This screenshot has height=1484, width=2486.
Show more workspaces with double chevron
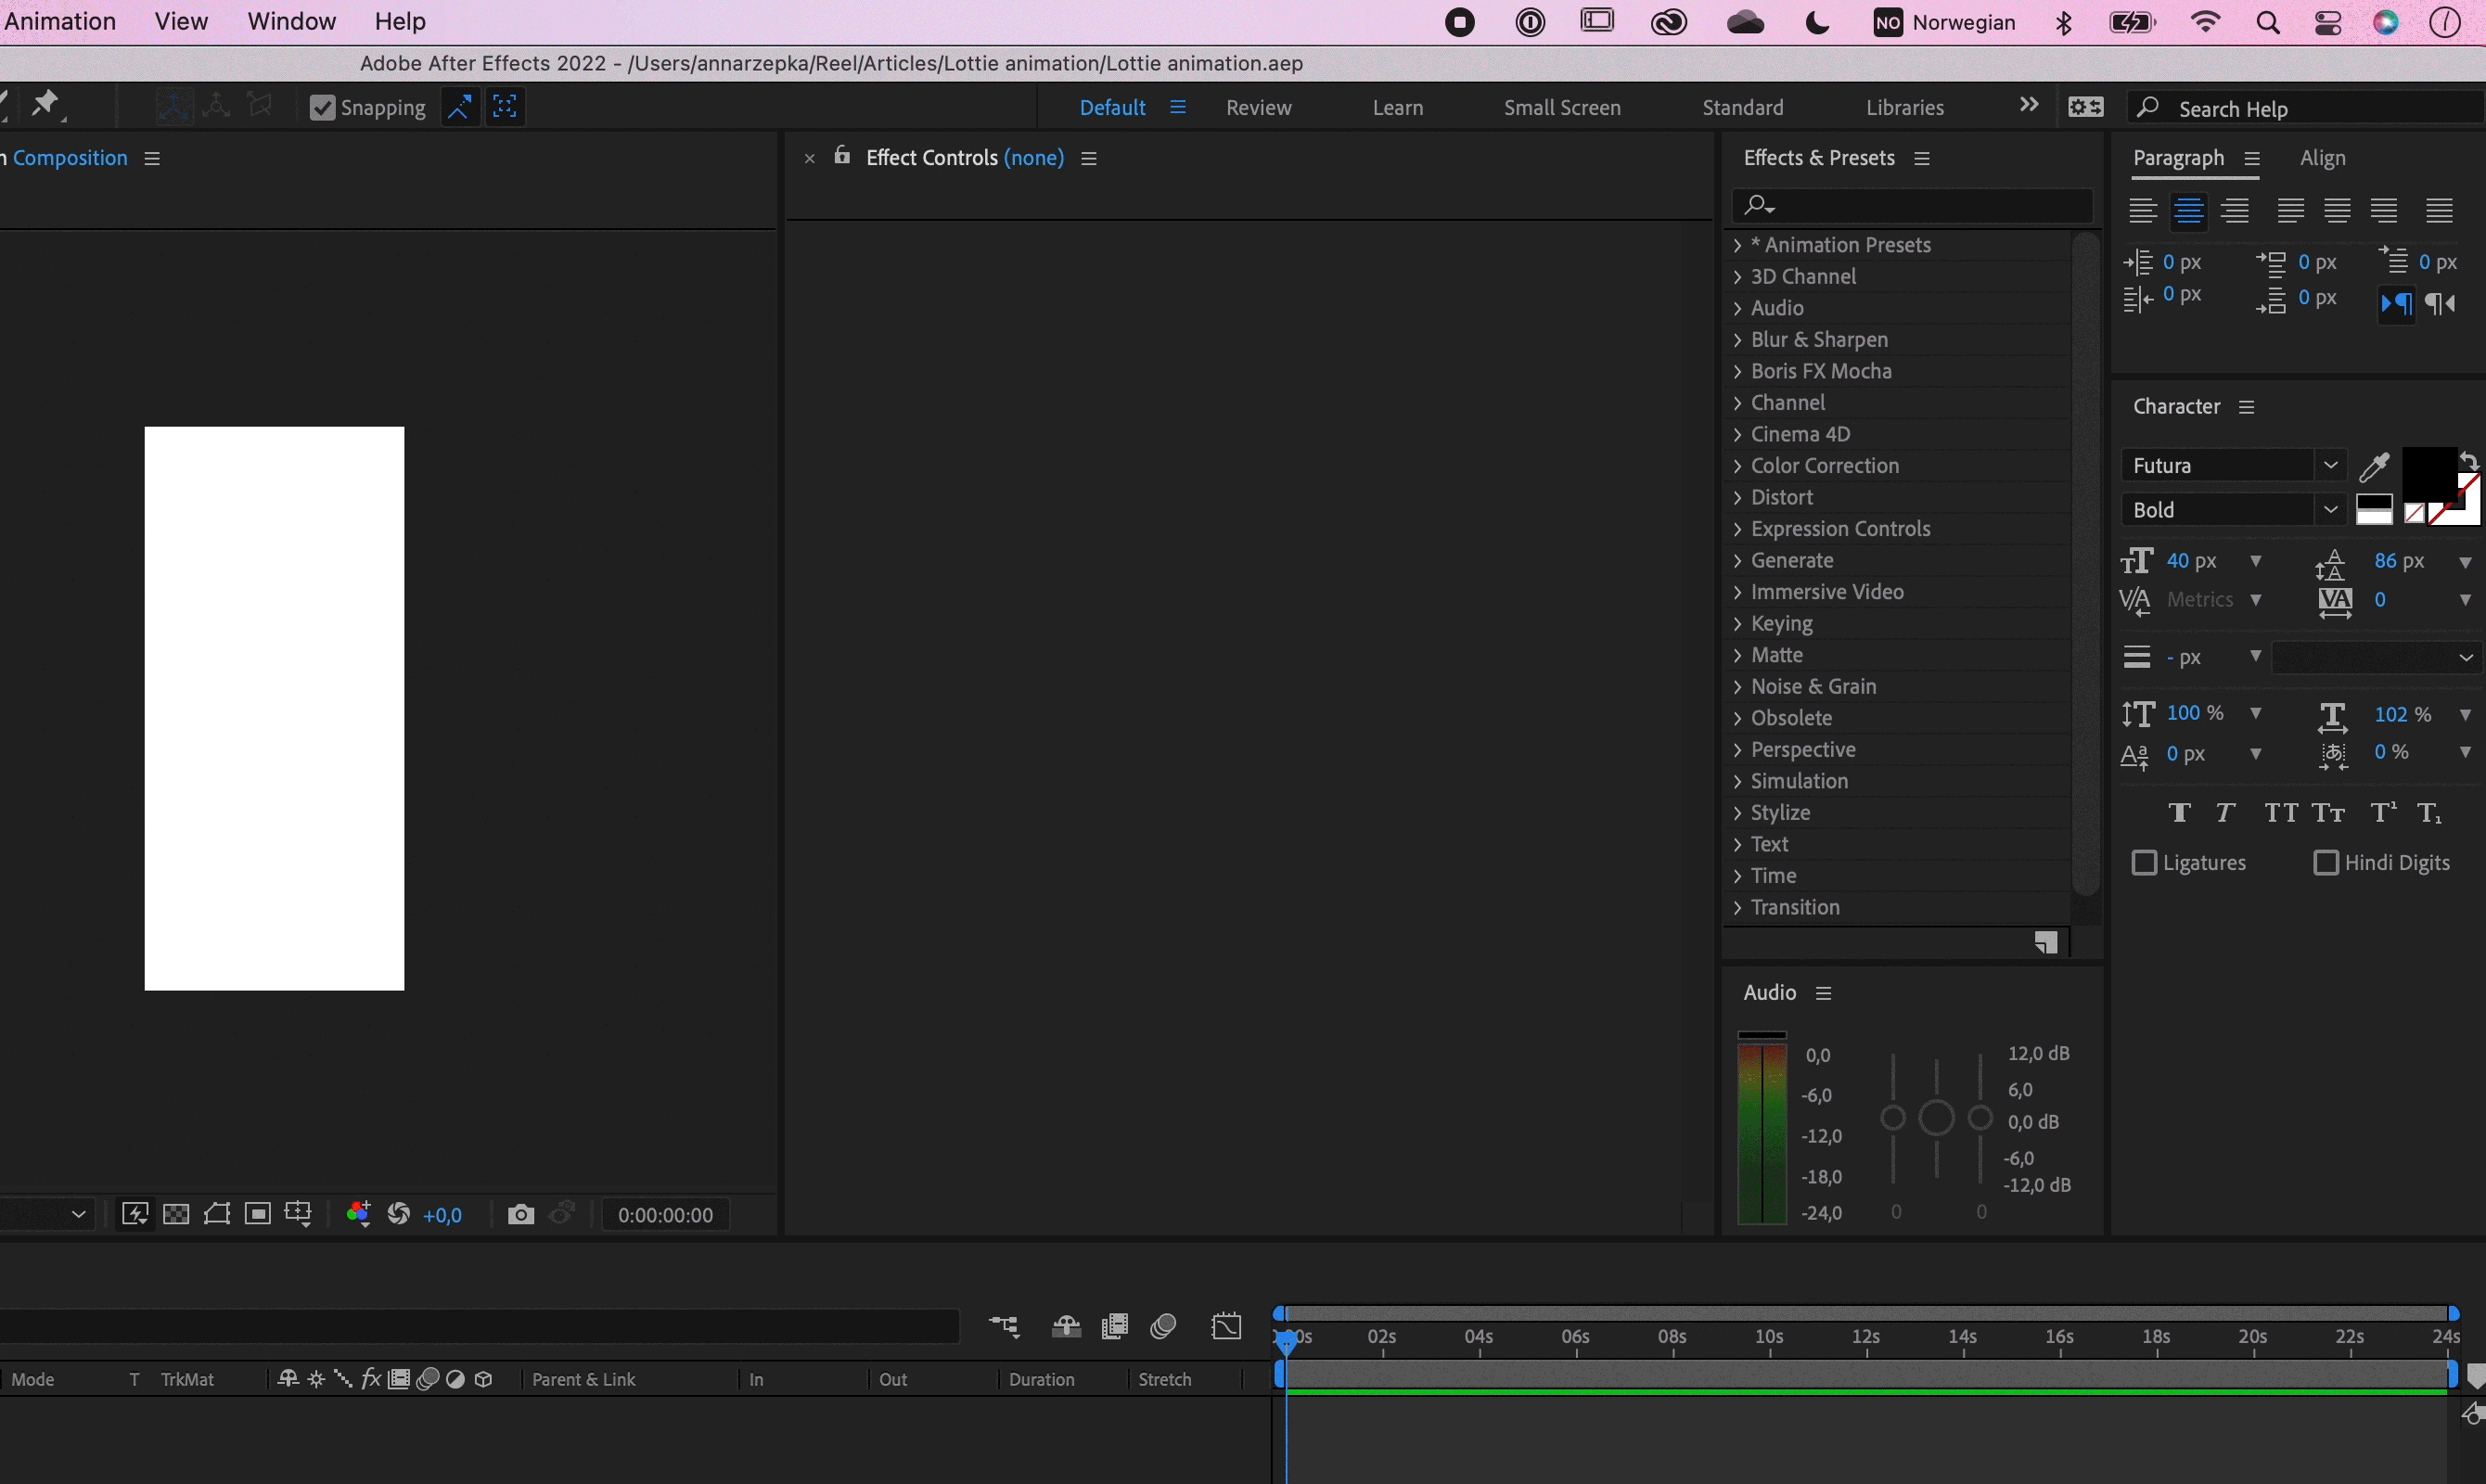2029,105
